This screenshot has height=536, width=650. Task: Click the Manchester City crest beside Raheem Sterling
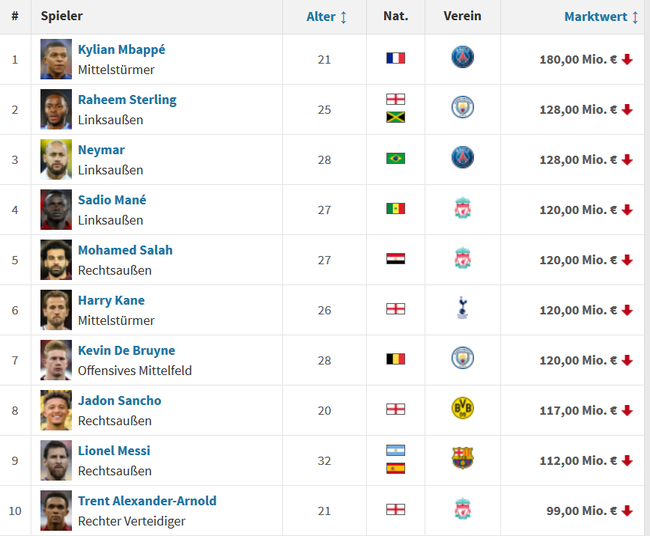(462, 108)
